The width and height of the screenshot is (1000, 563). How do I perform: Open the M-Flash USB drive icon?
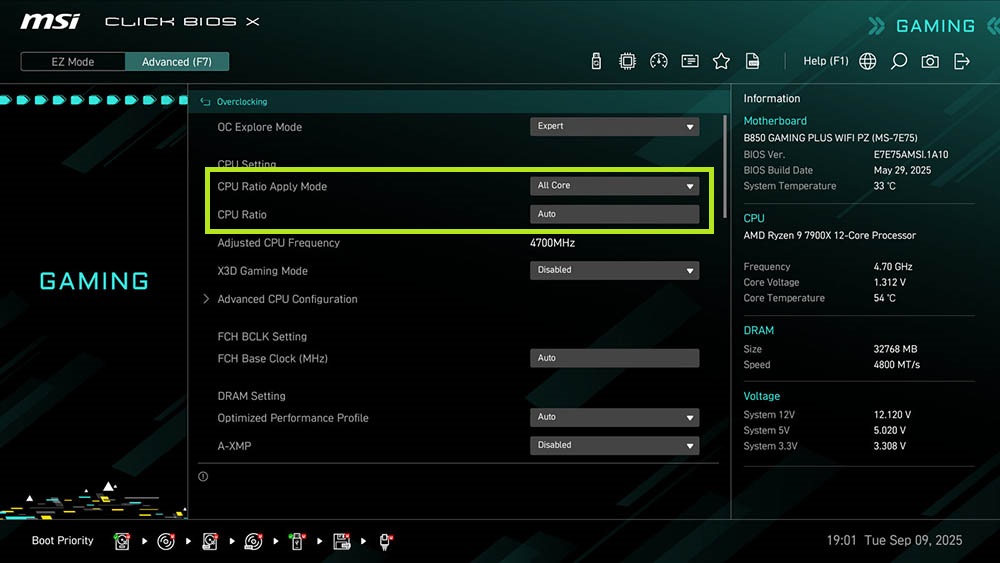click(596, 61)
